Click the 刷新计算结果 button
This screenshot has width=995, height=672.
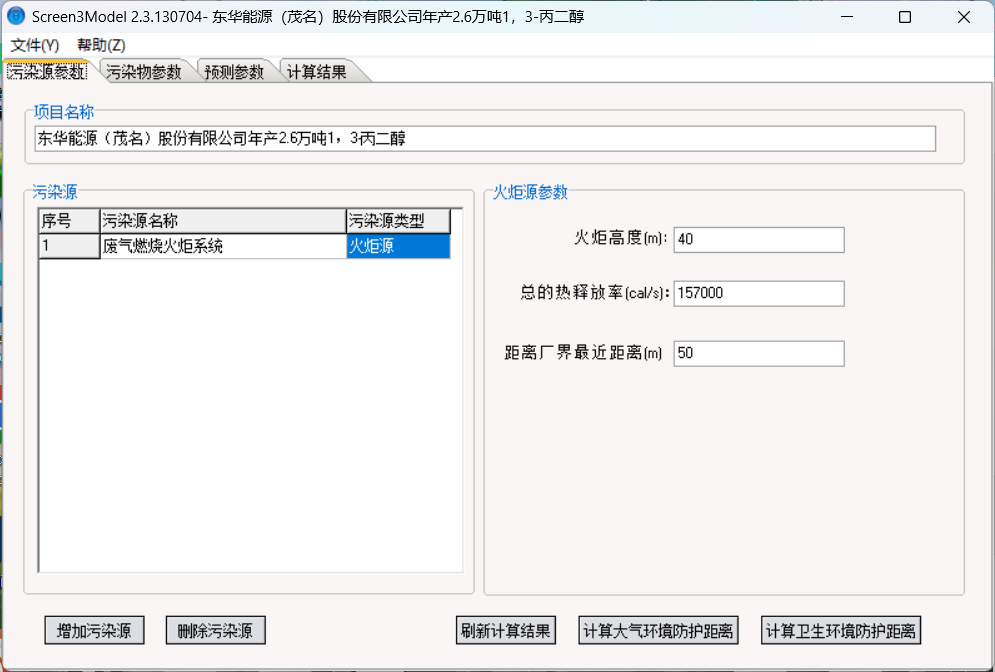pyautogui.click(x=506, y=630)
